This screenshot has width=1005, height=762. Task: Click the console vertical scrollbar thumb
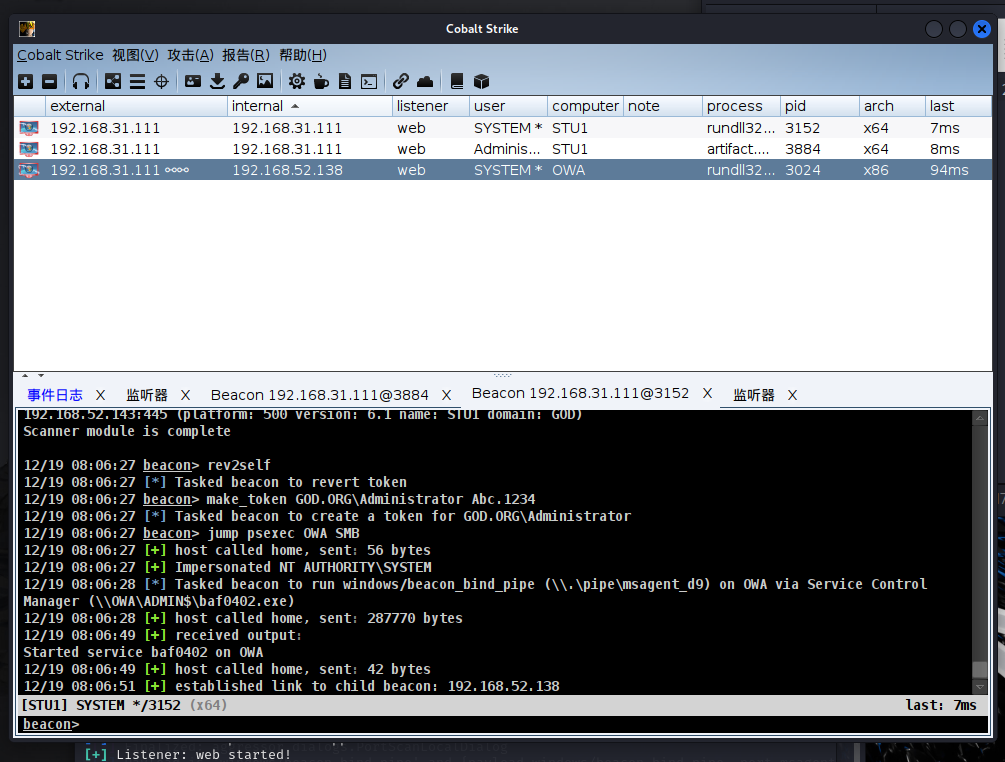[x=979, y=669]
